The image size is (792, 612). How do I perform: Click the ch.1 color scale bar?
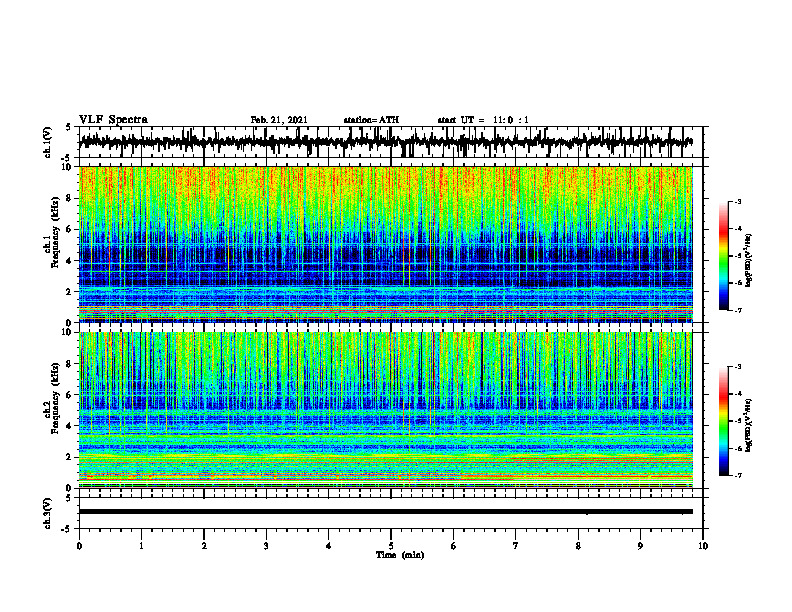(723, 256)
